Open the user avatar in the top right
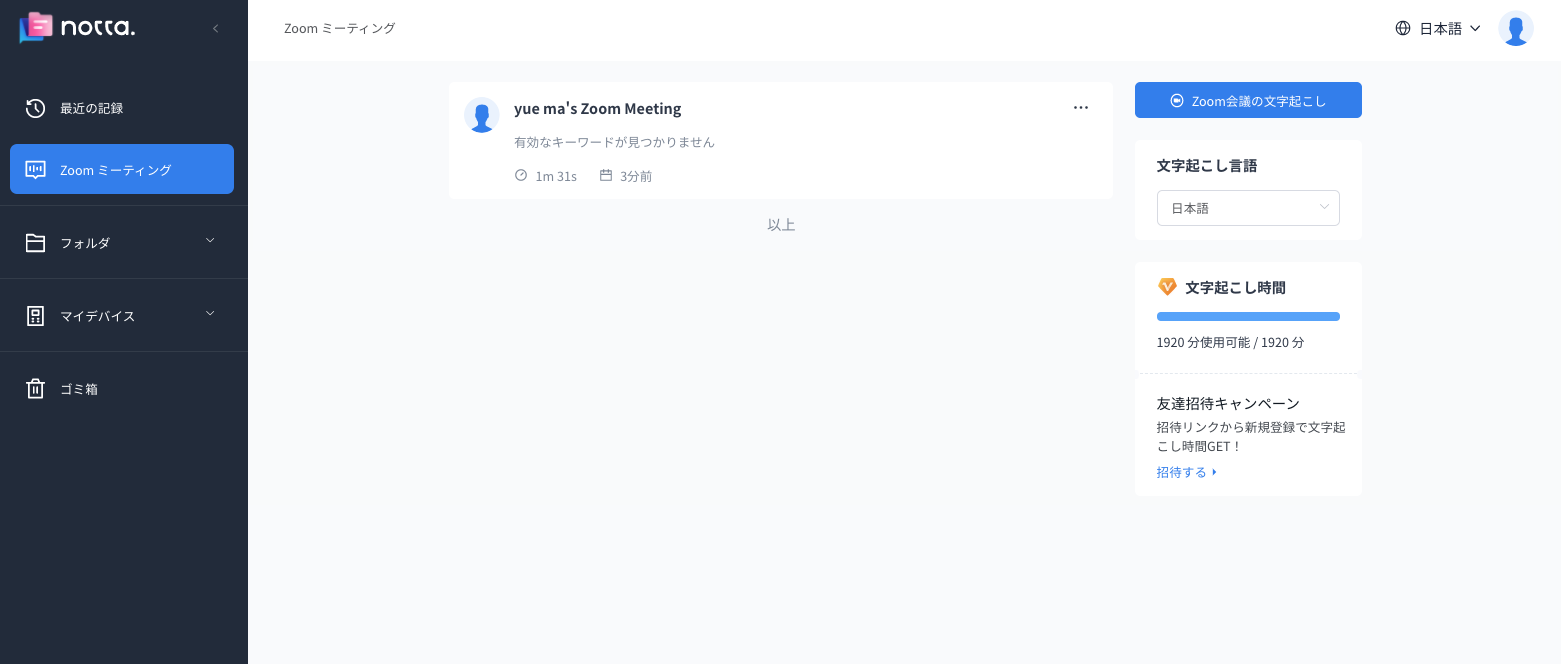Screen dimensions: 1561x664 1516,28
